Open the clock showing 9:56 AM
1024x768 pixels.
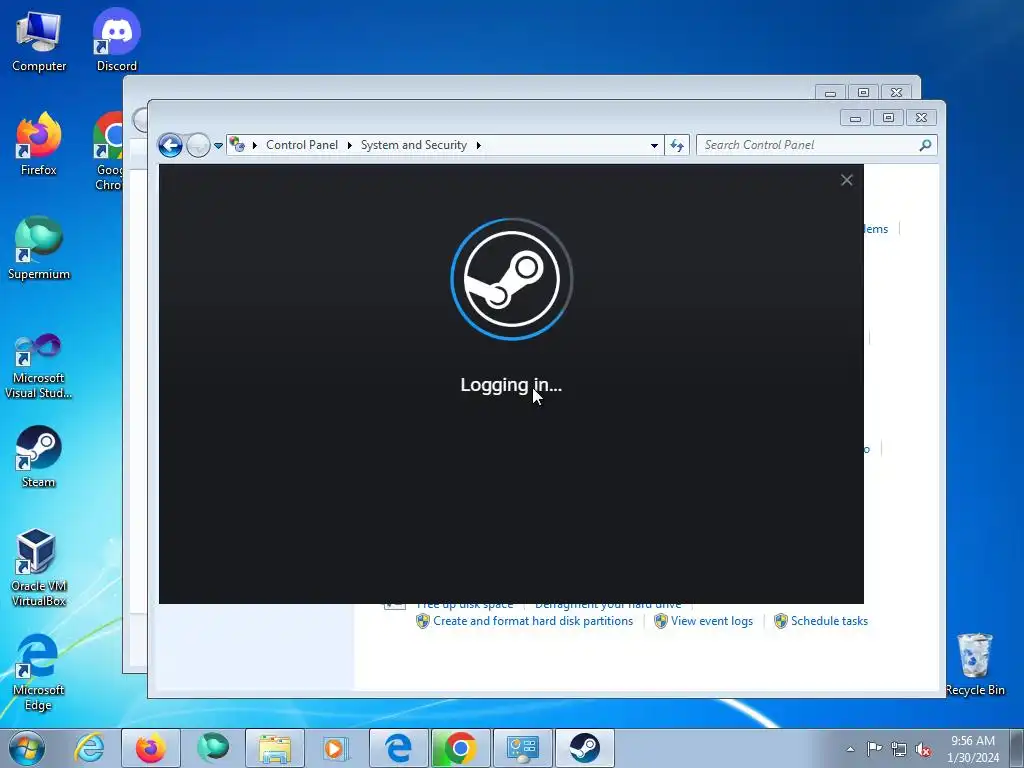click(973, 749)
